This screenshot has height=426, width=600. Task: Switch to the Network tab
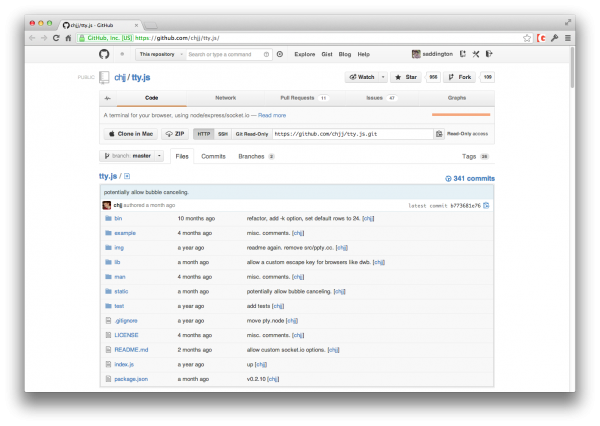(x=225, y=98)
